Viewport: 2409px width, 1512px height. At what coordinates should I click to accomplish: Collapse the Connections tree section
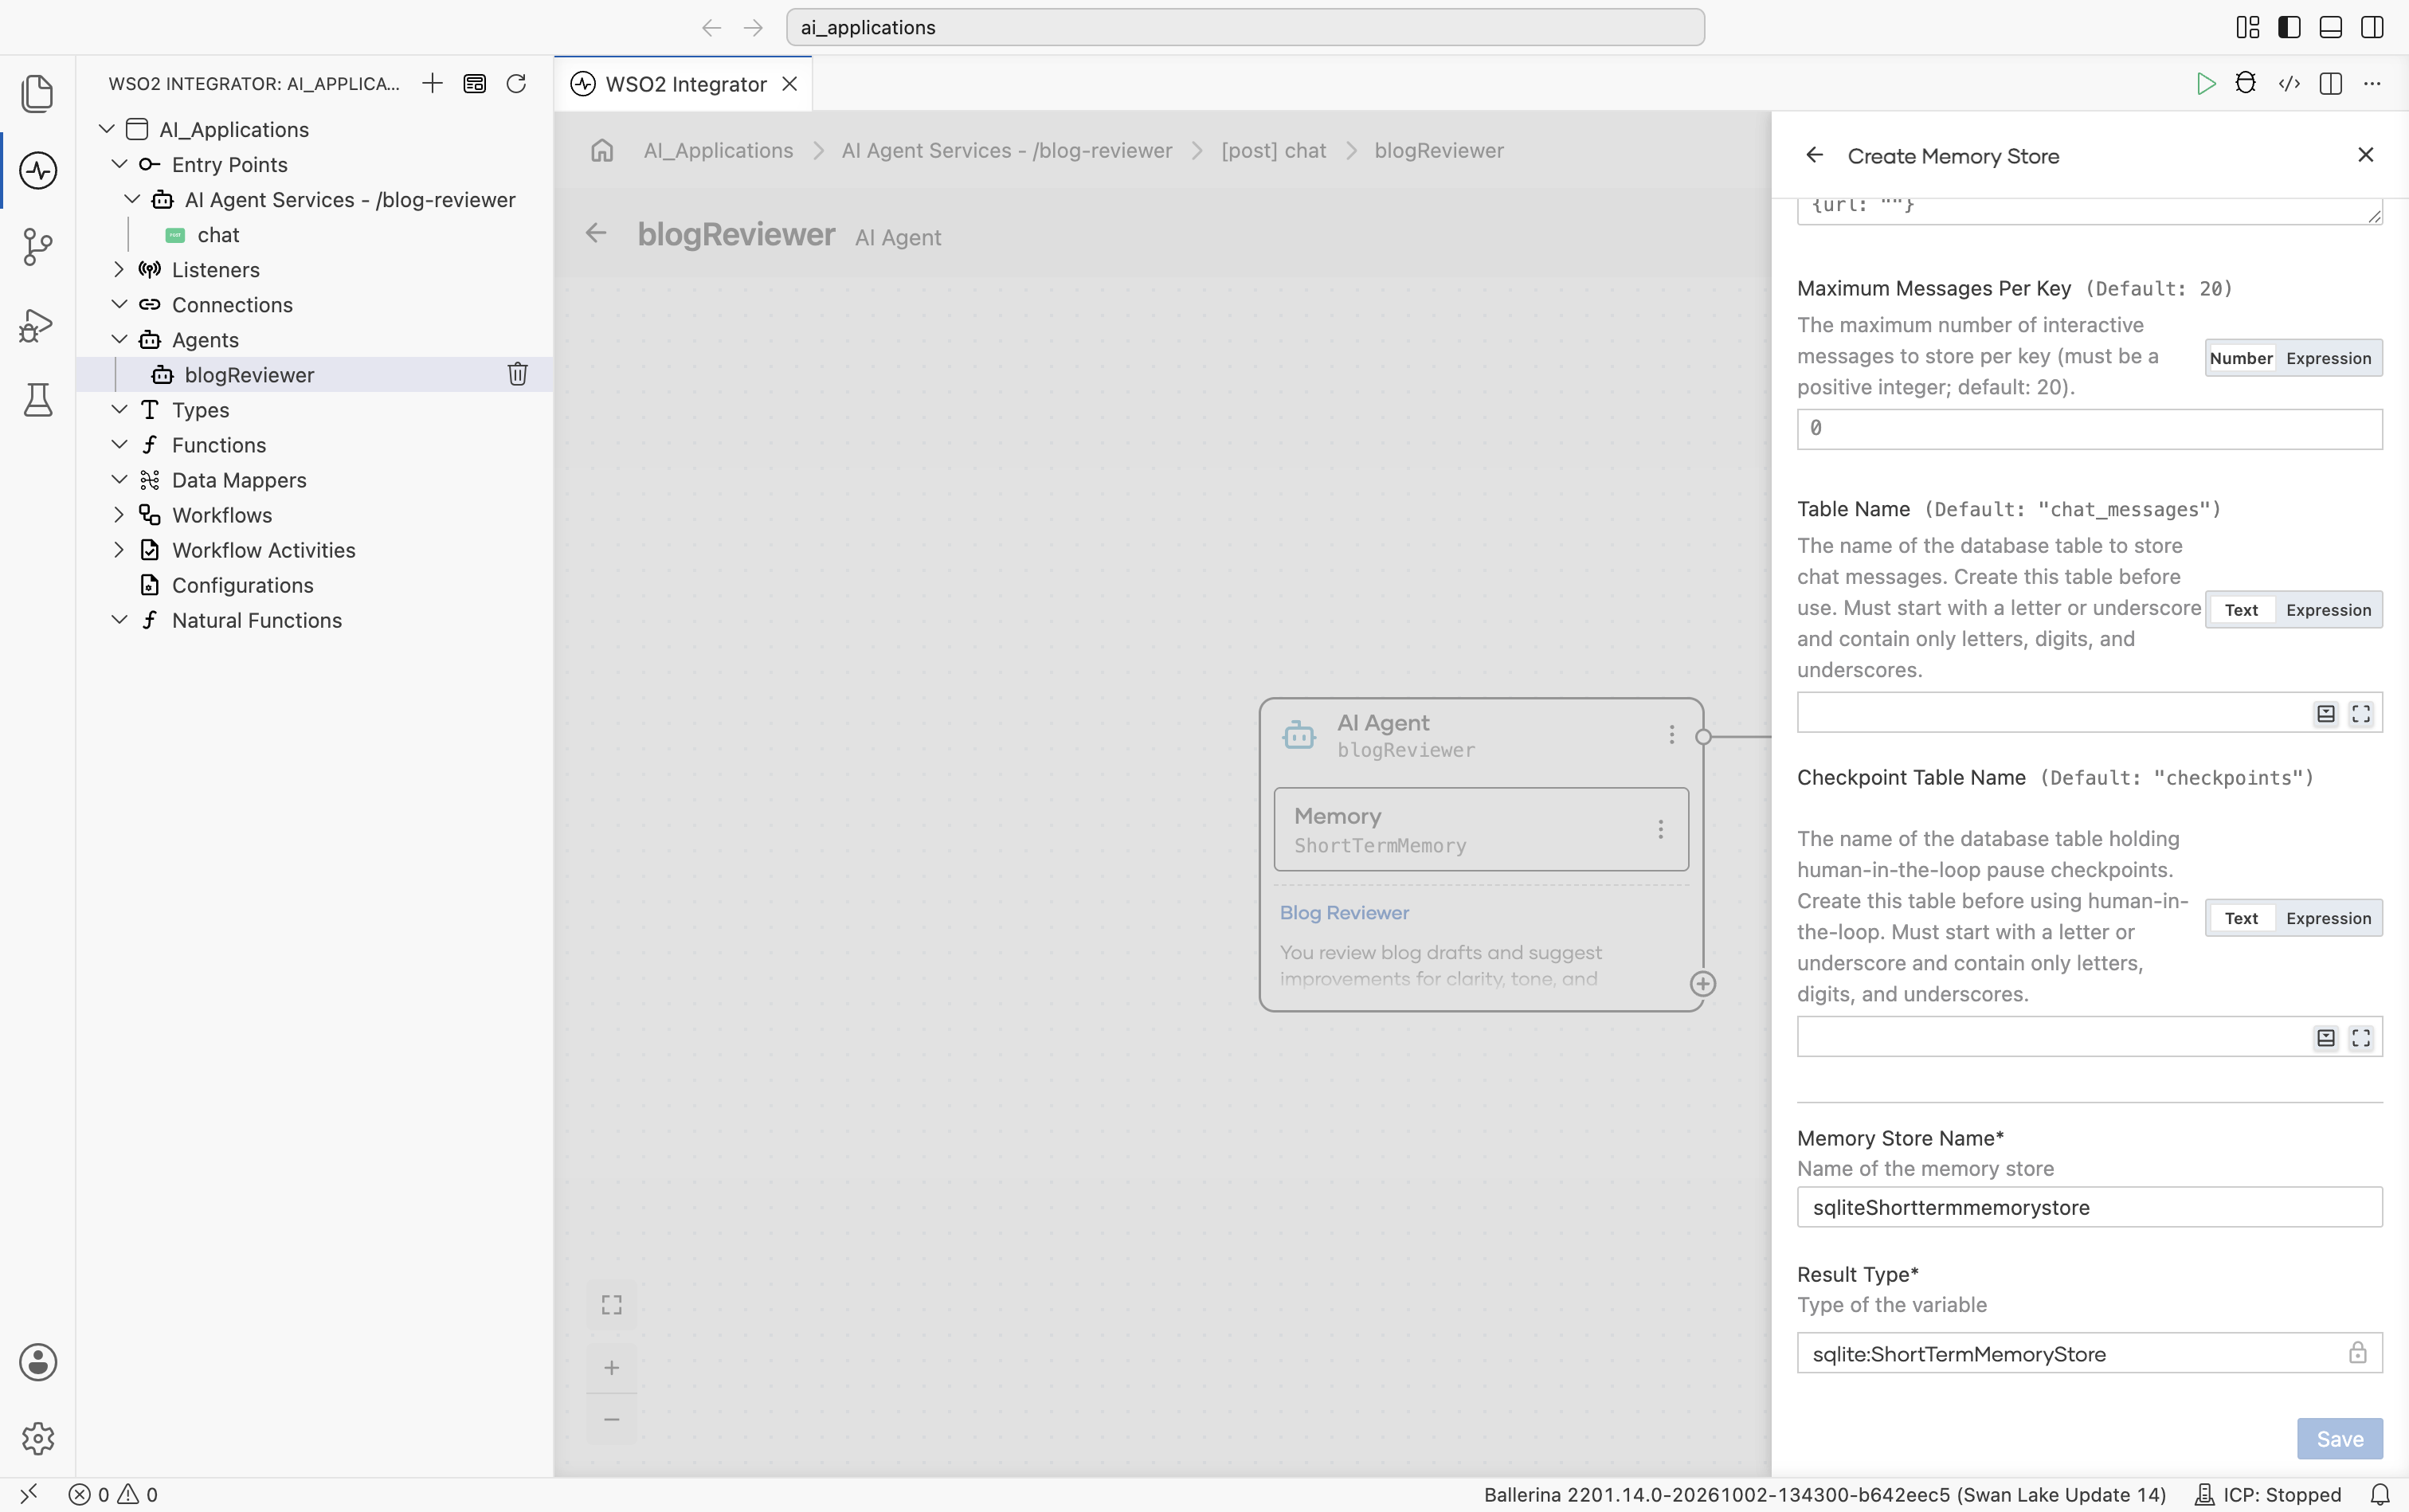pyautogui.click(x=119, y=304)
